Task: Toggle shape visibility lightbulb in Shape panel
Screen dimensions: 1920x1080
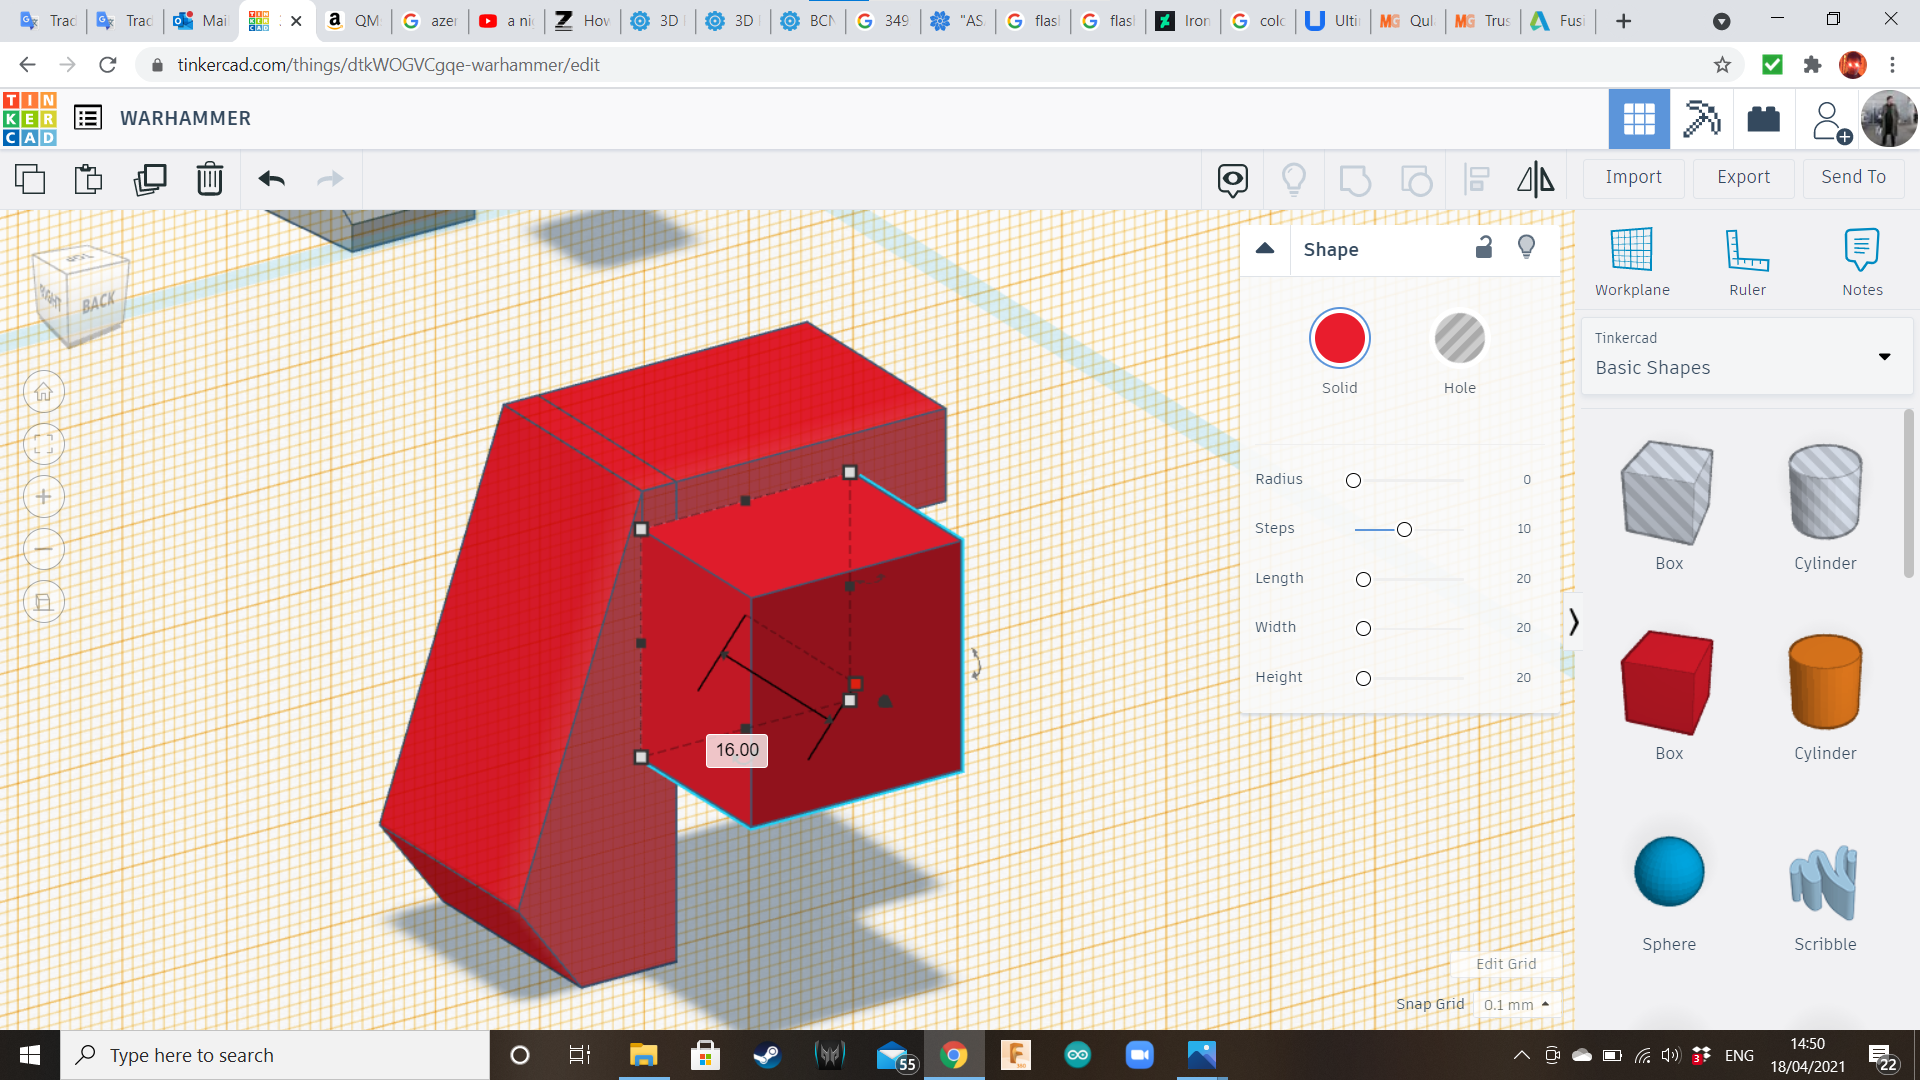Action: coord(1526,248)
